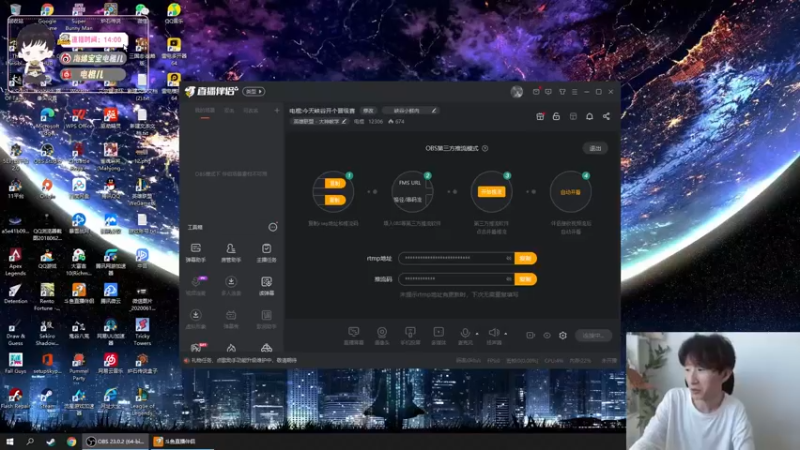Image resolution: width=800 pixels, height=450 pixels.
Task: Click the webcam preview thumbnail
Action: pyautogui.click(x=713, y=391)
